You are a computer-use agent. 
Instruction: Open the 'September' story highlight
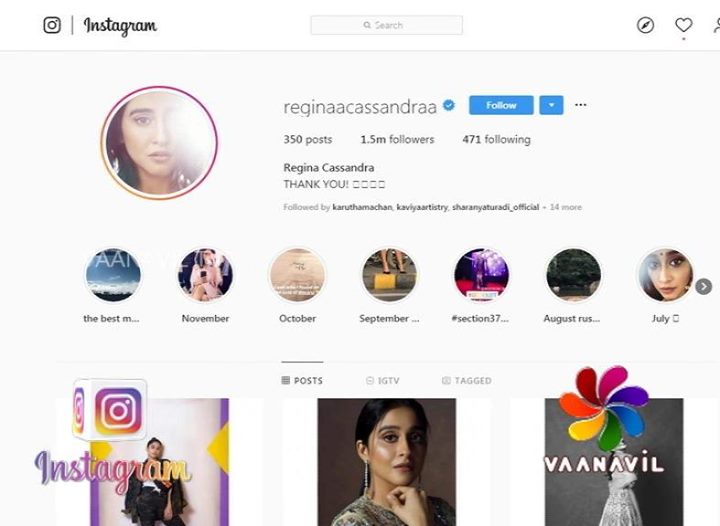389,275
